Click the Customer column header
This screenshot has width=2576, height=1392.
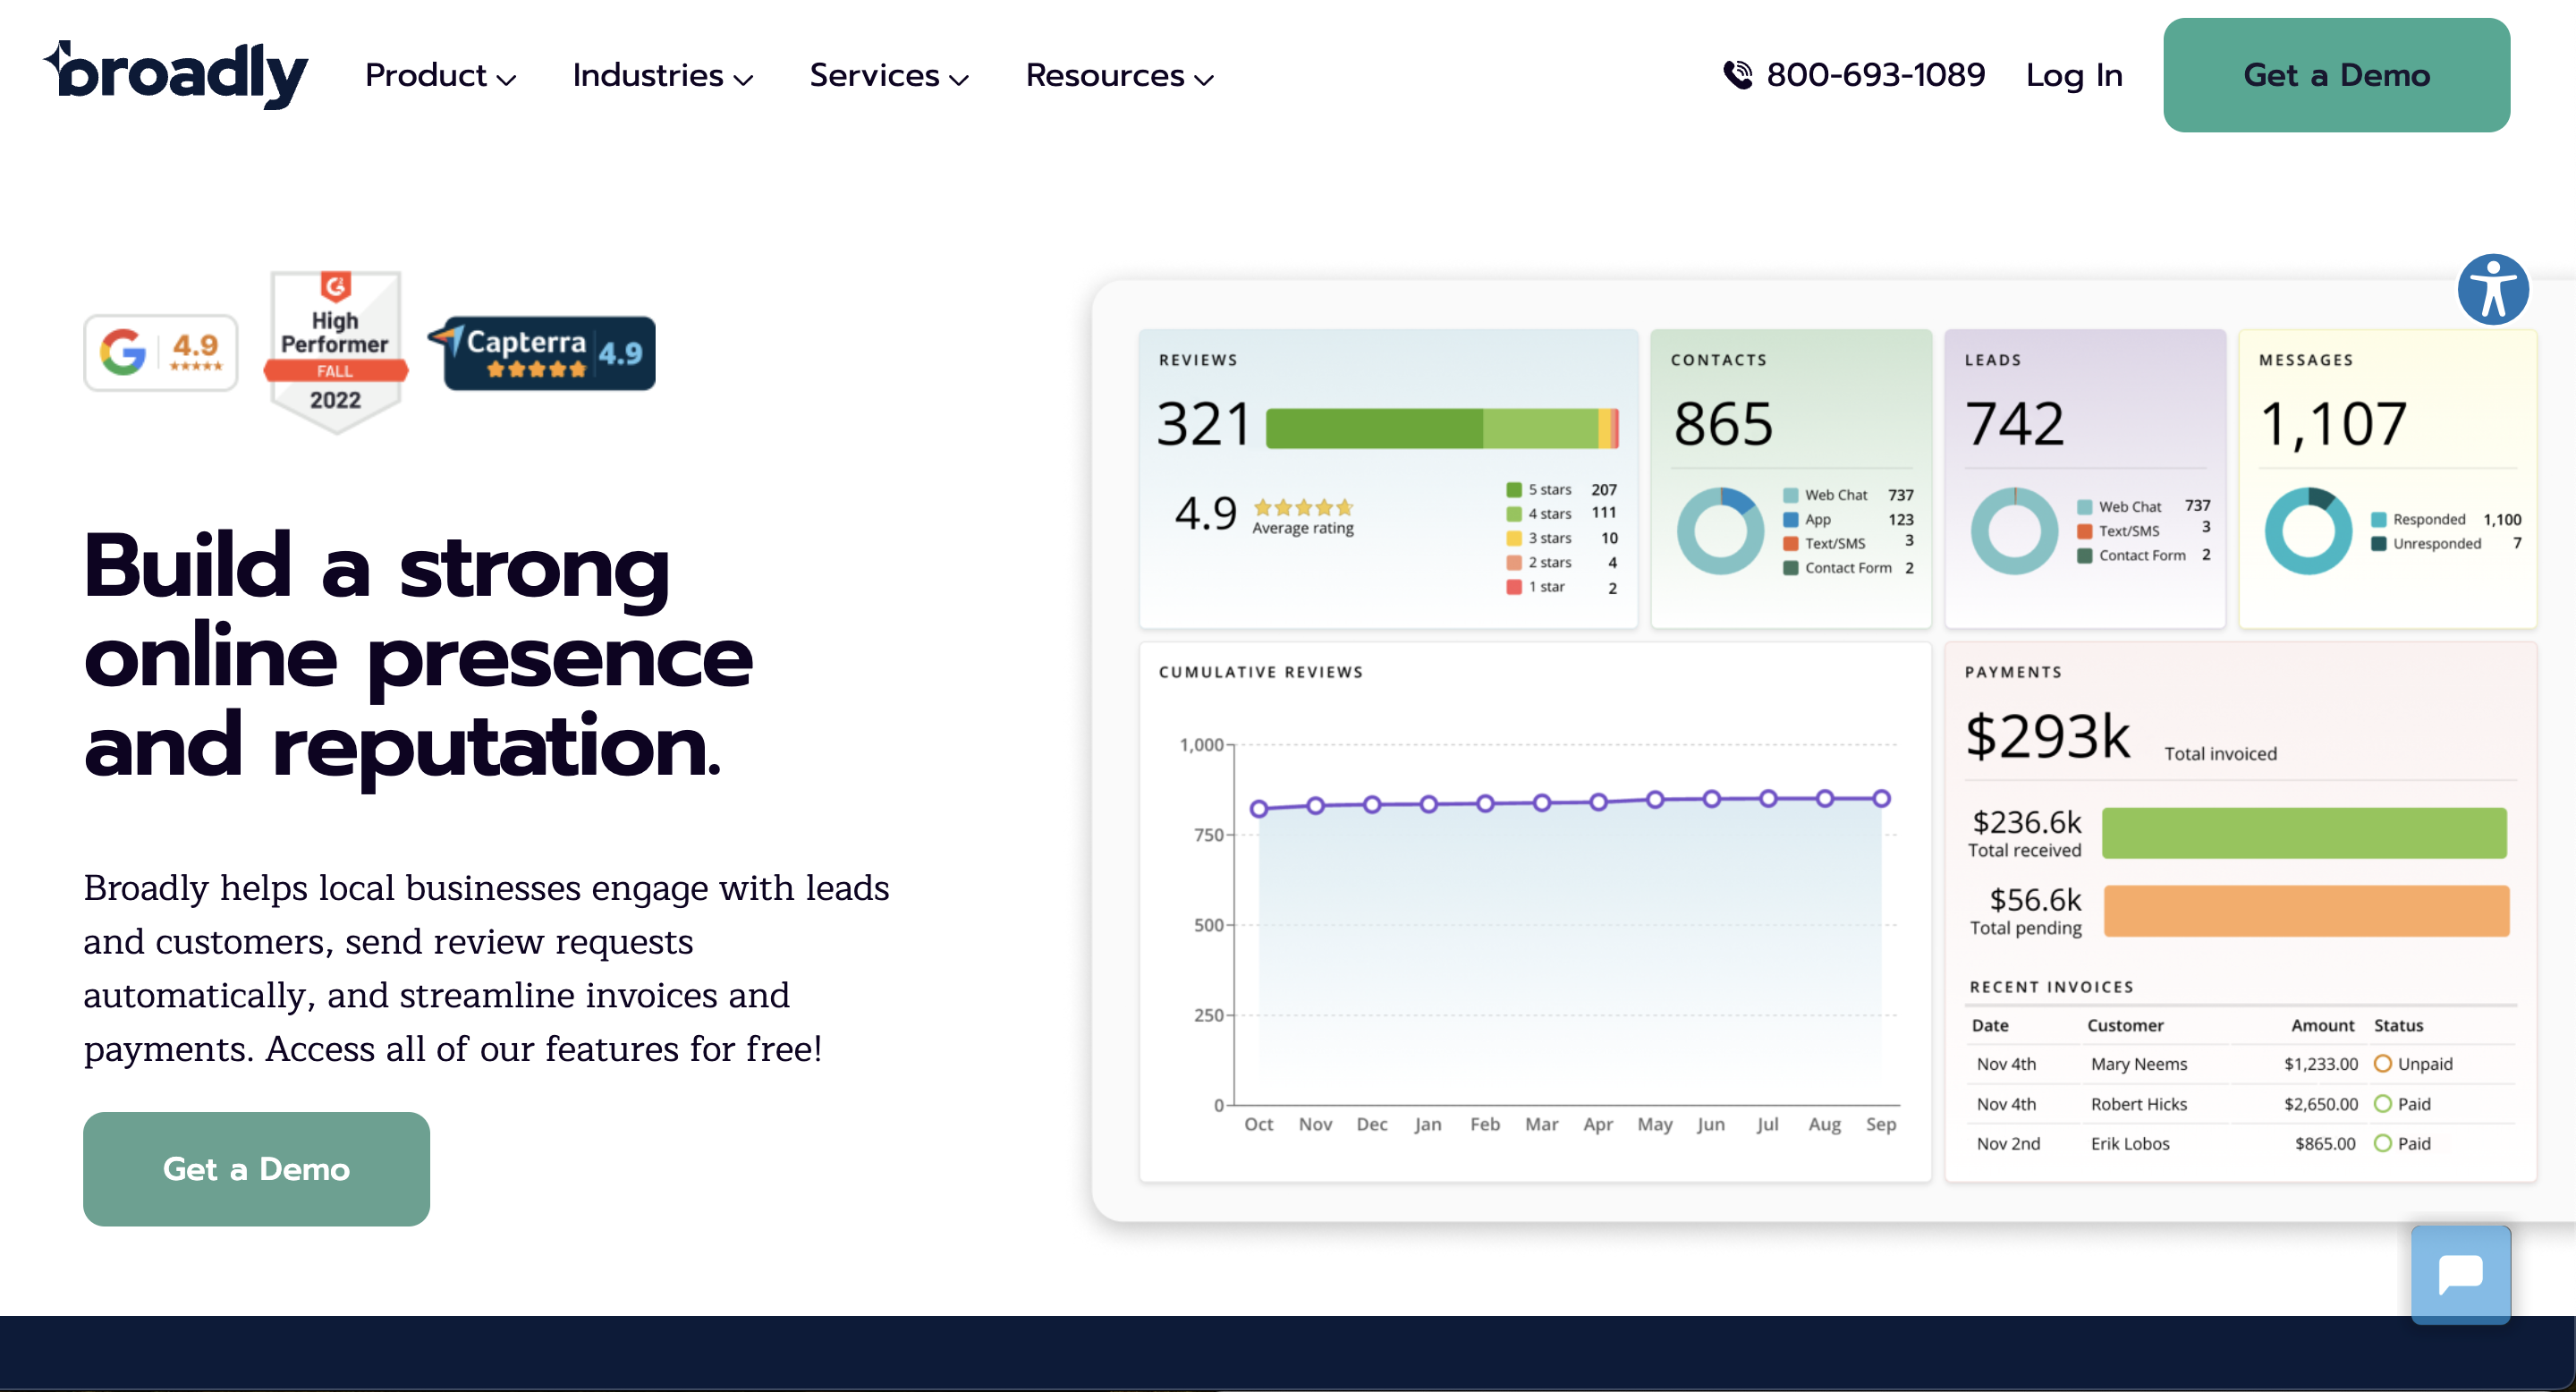[2125, 1025]
